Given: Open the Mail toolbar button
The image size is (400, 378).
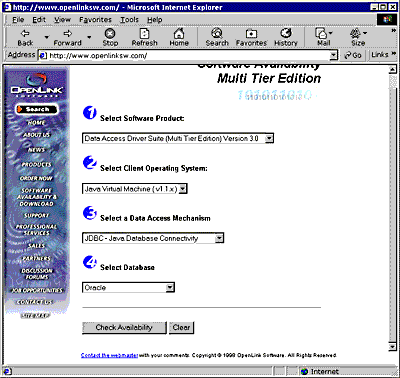Looking at the screenshot, I should click(x=323, y=37).
